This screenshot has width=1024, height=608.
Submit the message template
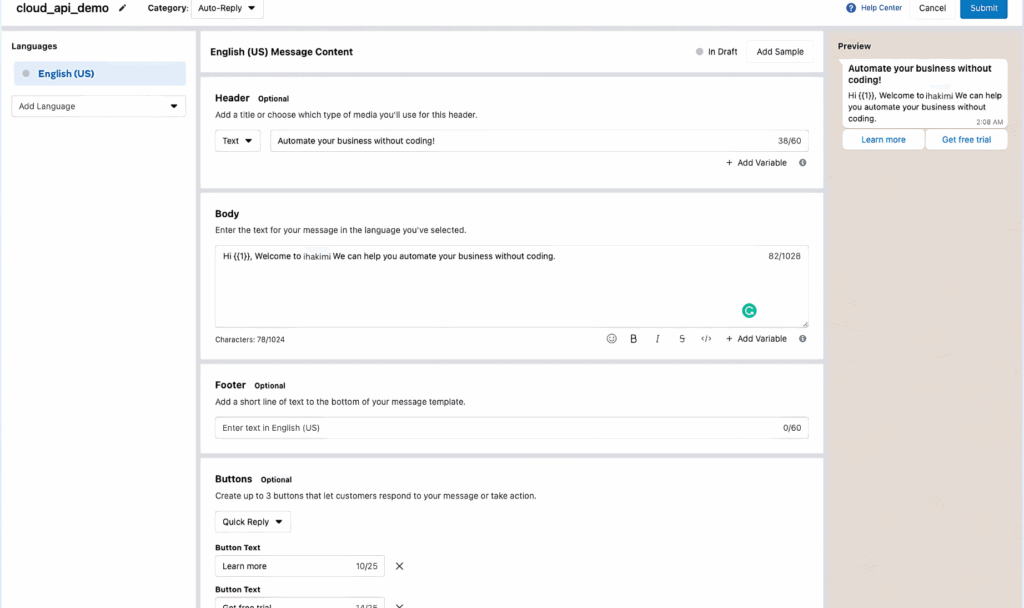click(983, 8)
